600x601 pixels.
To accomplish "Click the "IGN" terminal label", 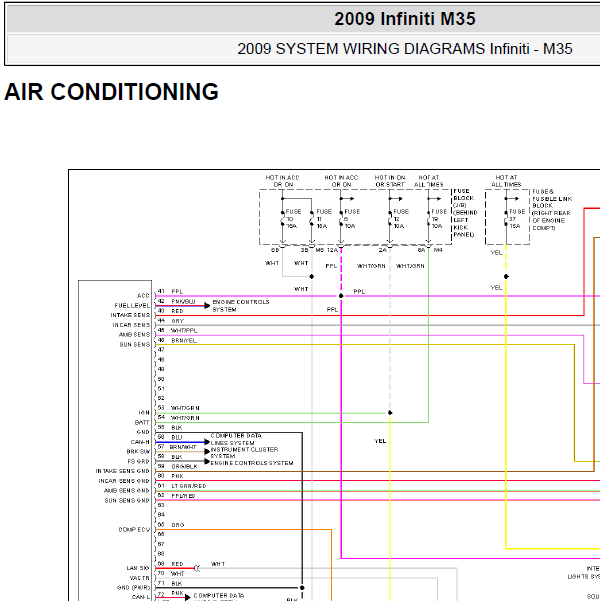I will pos(144,413).
